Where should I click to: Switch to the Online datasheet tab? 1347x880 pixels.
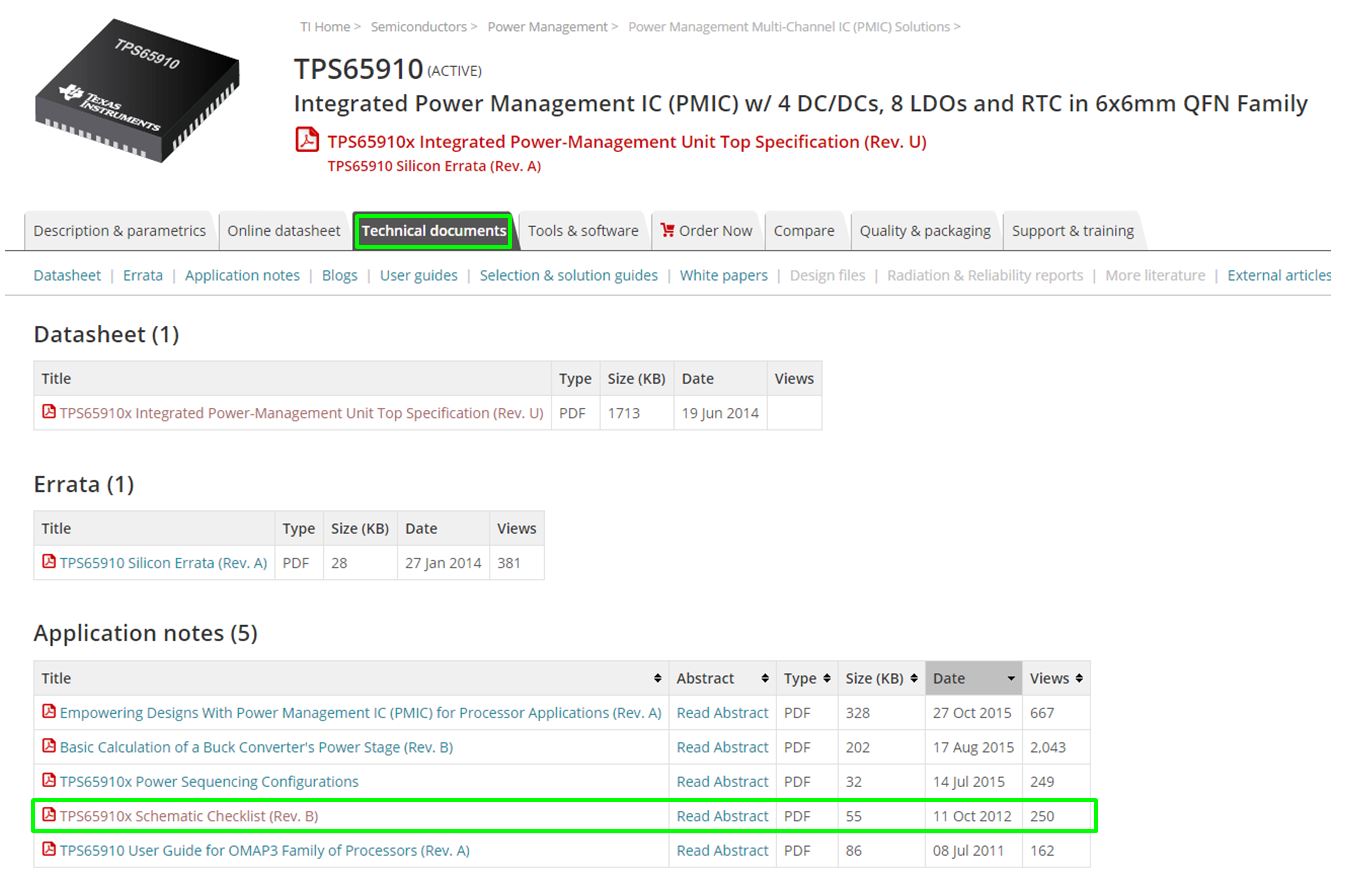pyautogui.click(x=283, y=231)
